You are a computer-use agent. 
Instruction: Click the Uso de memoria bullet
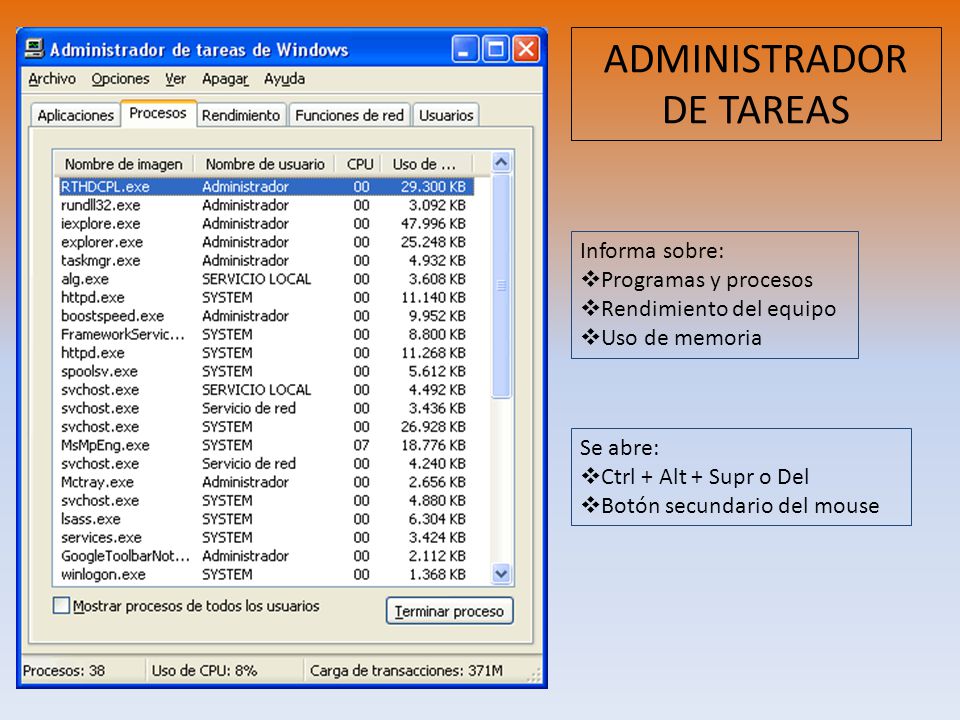(x=671, y=337)
